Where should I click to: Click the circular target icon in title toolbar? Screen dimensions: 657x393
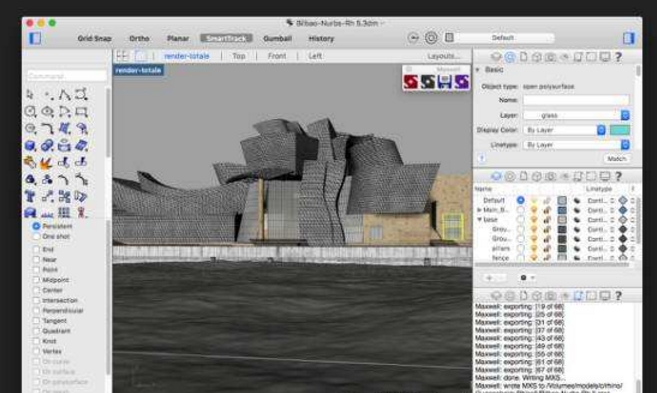[431, 38]
